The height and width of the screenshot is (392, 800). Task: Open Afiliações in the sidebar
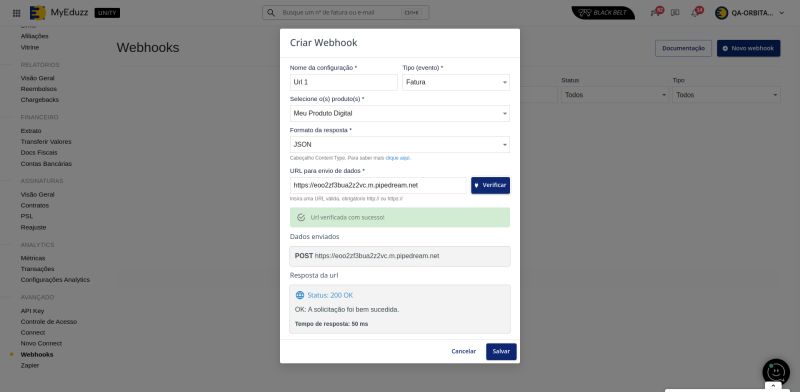[x=35, y=36]
